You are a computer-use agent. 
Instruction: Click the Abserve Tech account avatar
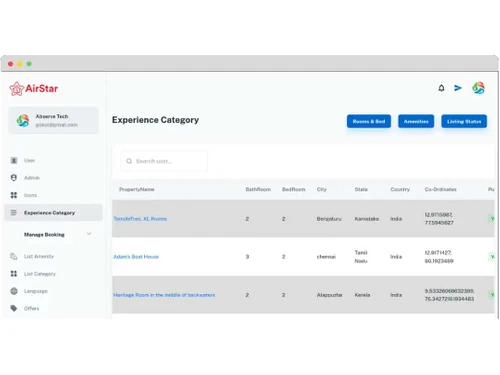pos(23,120)
